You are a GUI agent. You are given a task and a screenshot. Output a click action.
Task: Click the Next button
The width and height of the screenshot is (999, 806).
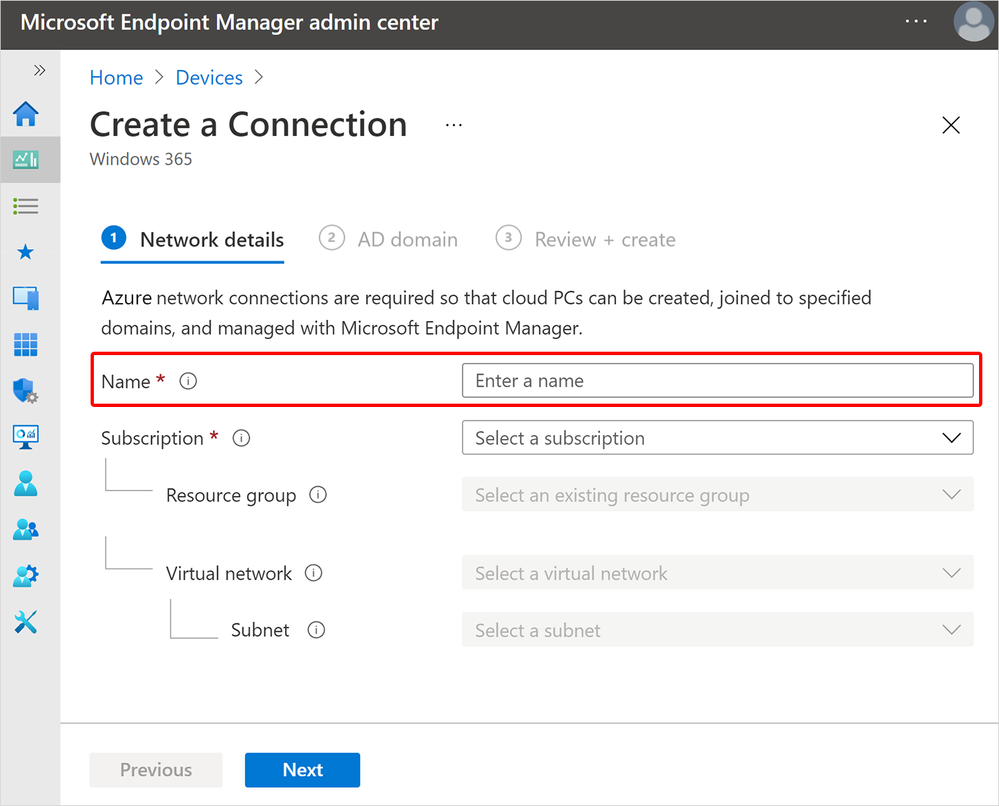click(303, 770)
